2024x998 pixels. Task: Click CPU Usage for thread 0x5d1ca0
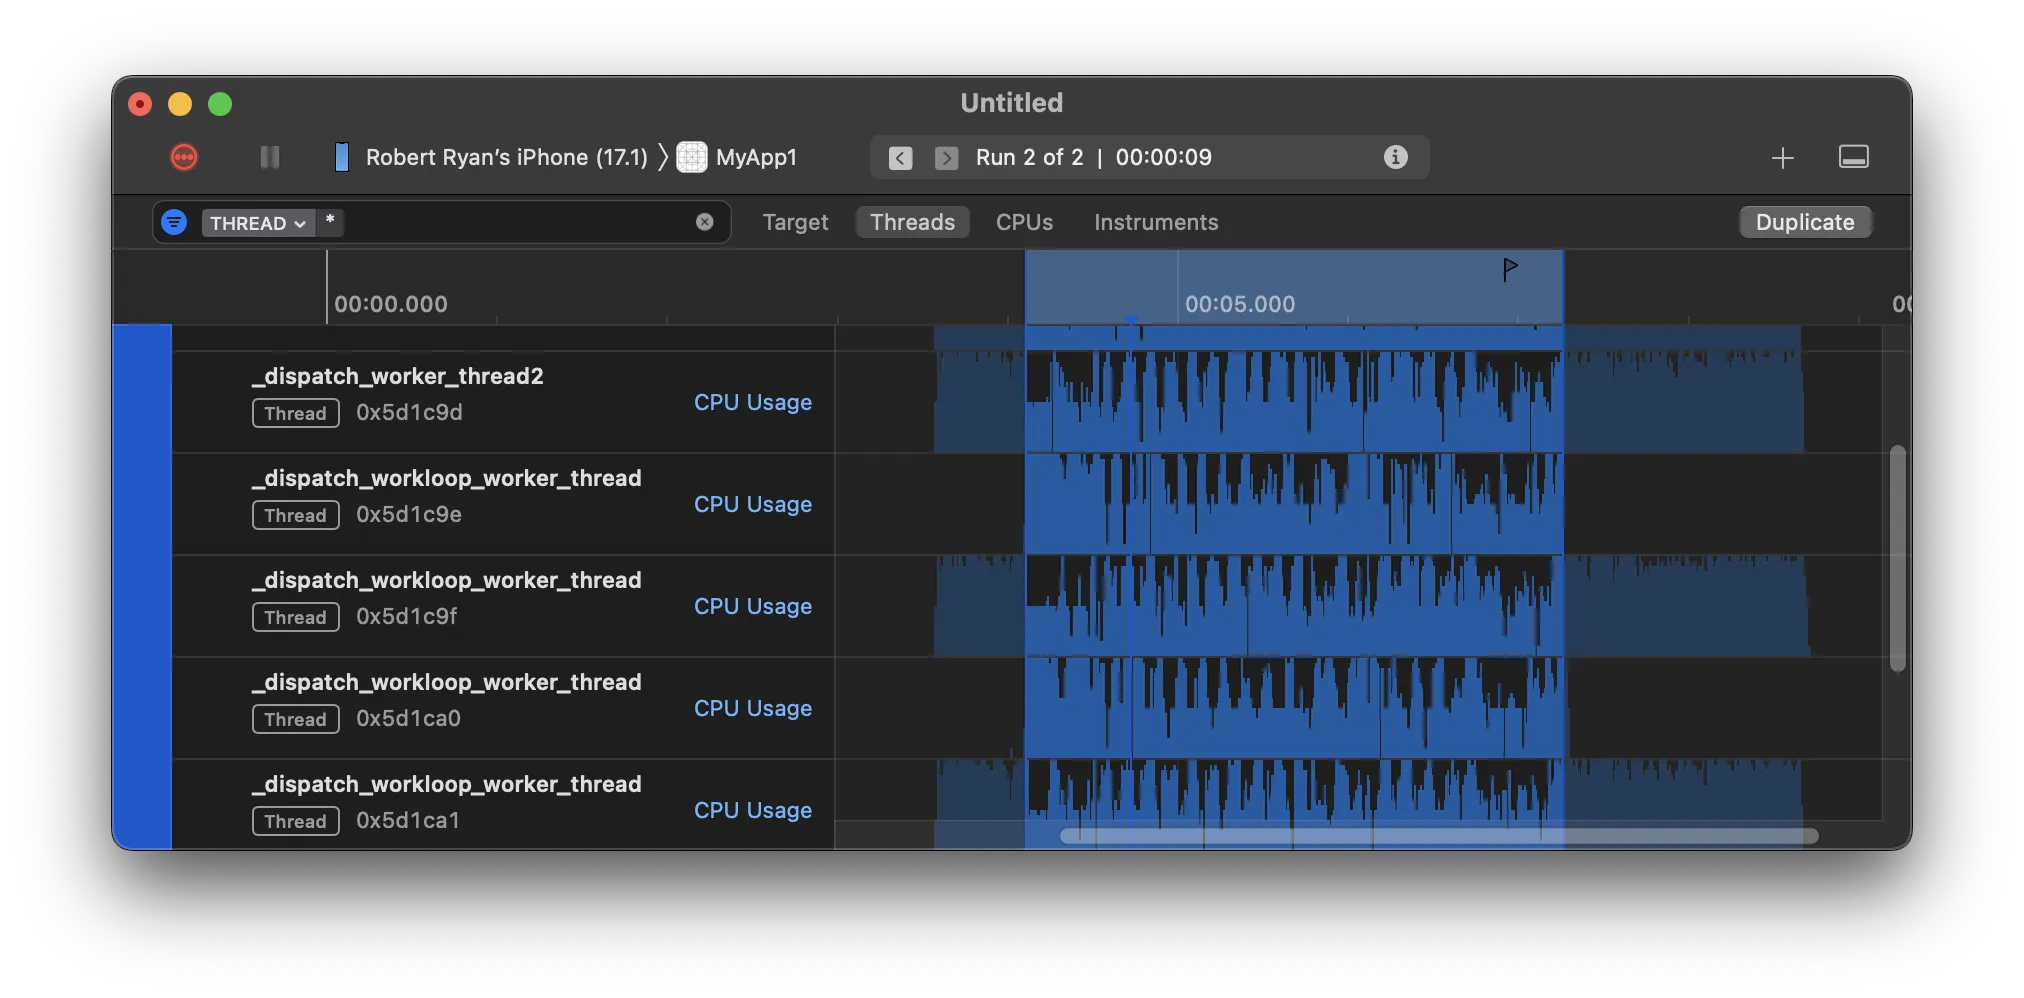click(x=753, y=708)
